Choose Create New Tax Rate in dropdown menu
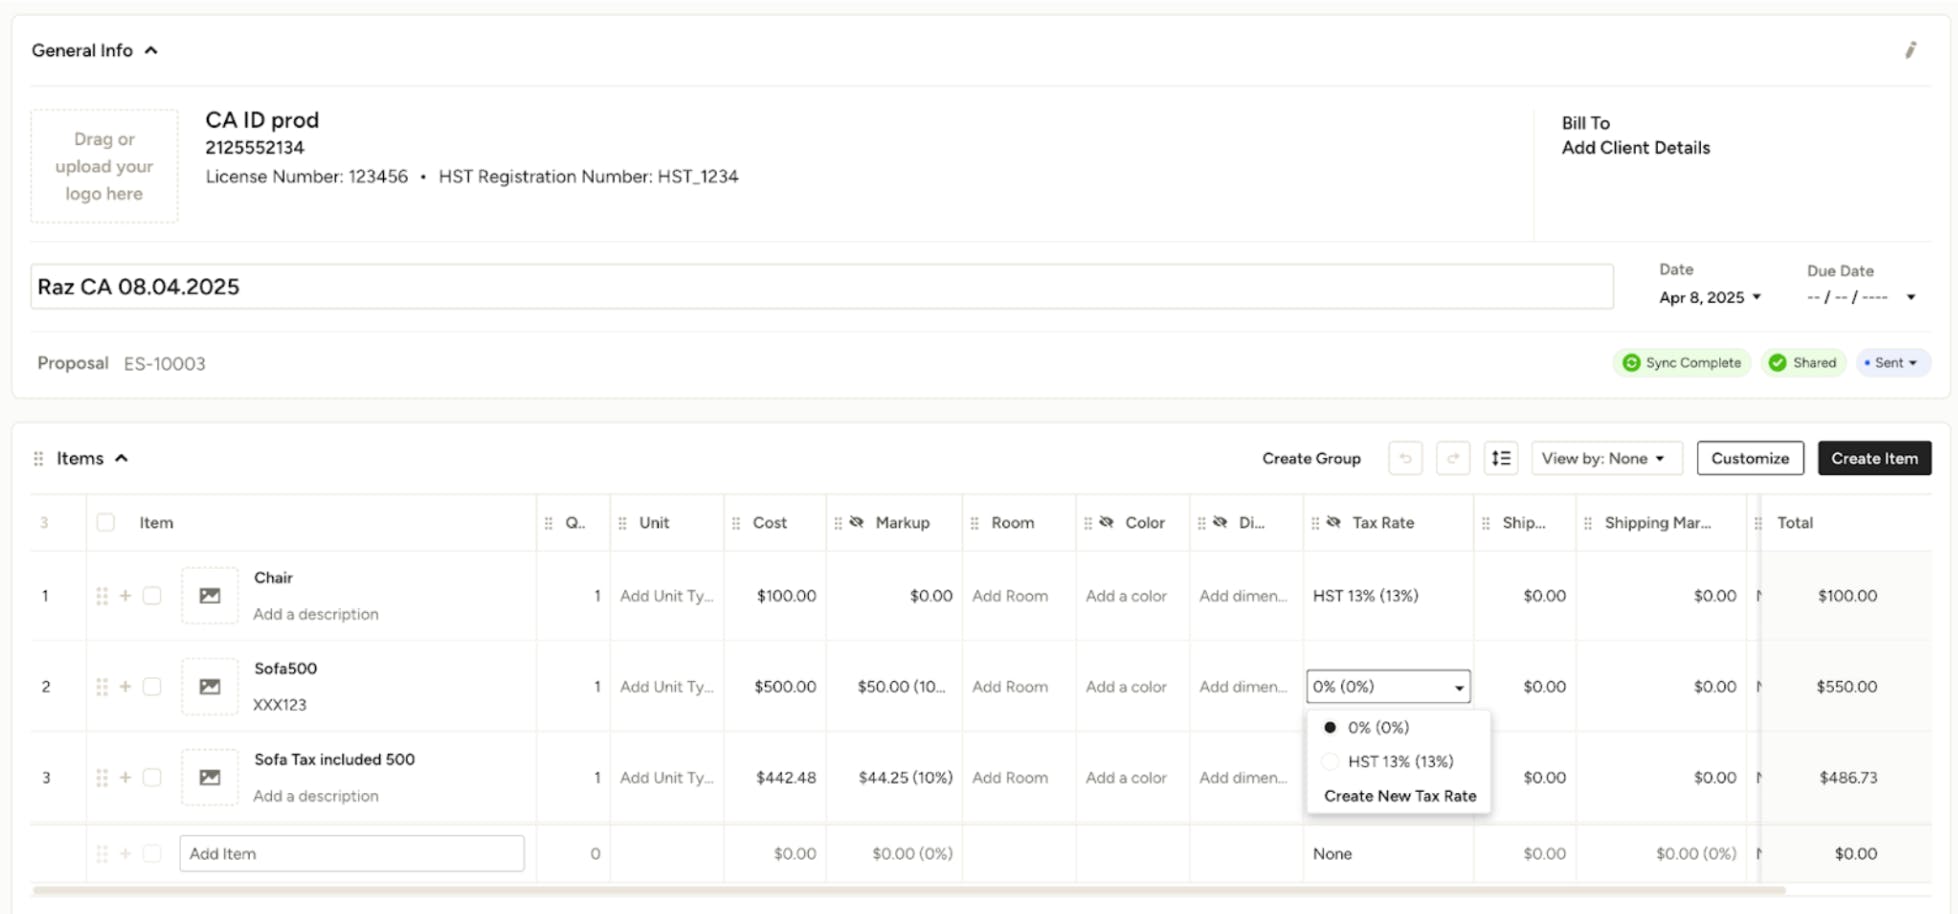 pyautogui.click(x=1400, y=796)
